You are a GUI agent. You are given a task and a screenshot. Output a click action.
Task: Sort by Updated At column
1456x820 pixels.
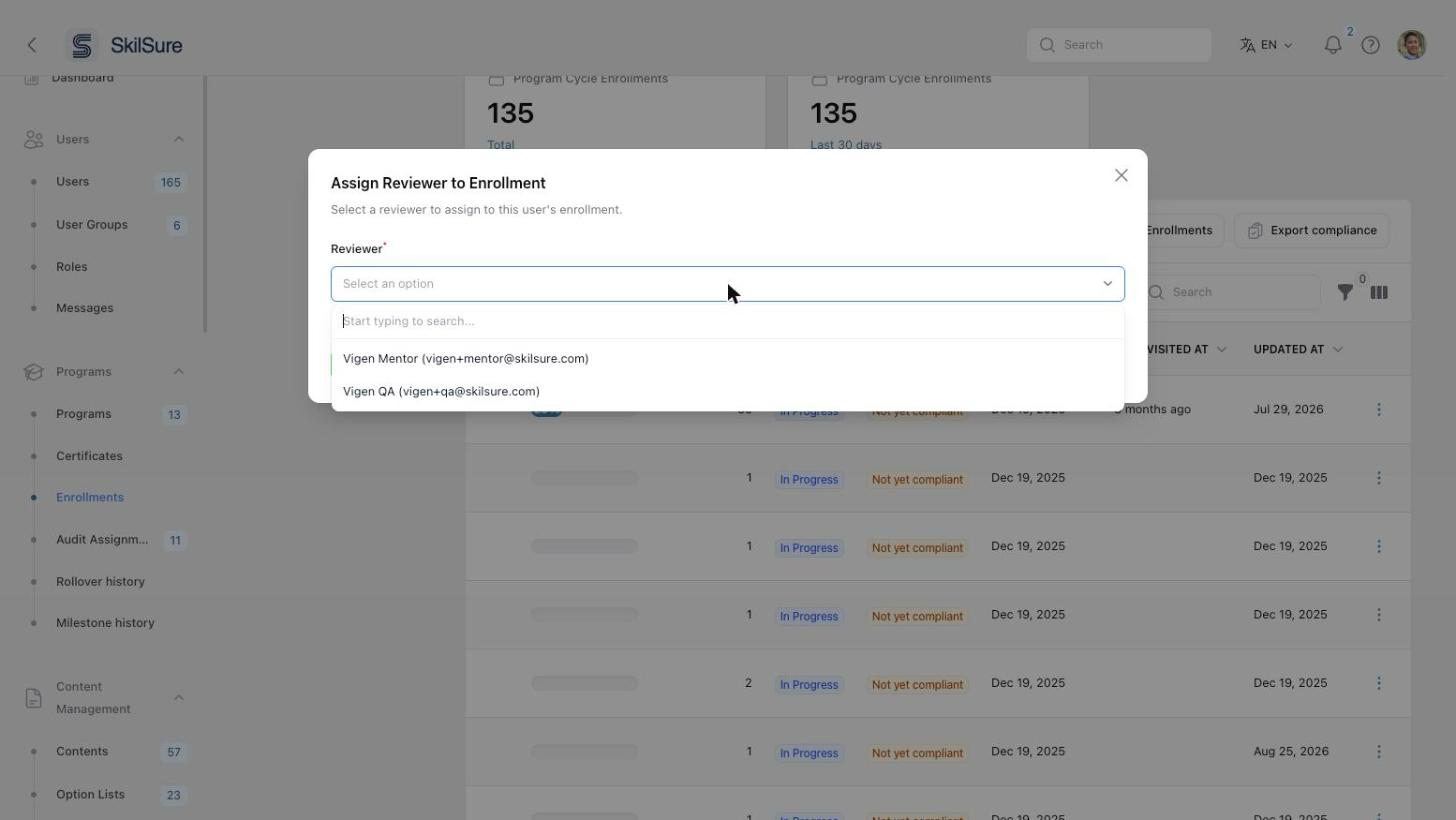coord(1298,349)
